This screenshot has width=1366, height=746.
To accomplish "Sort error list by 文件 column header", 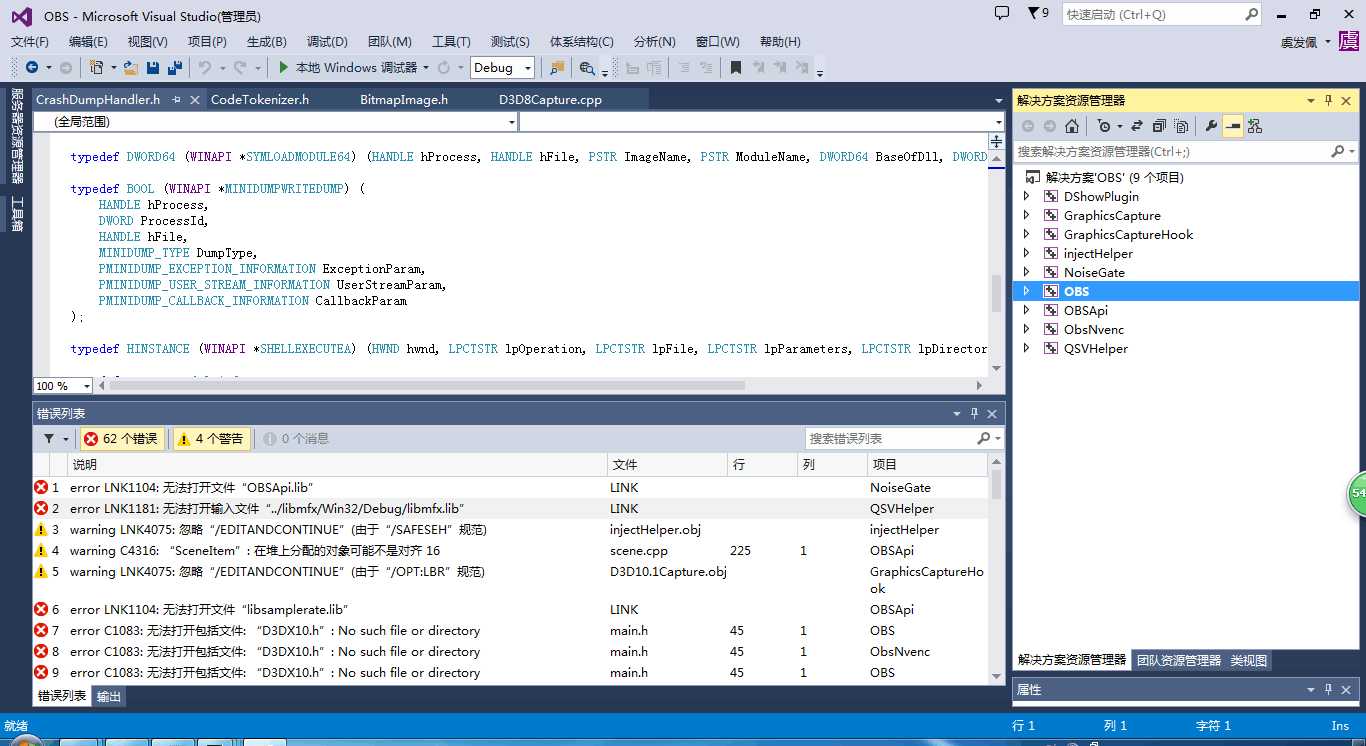I will pyautogui.click(x=667, y=465).
